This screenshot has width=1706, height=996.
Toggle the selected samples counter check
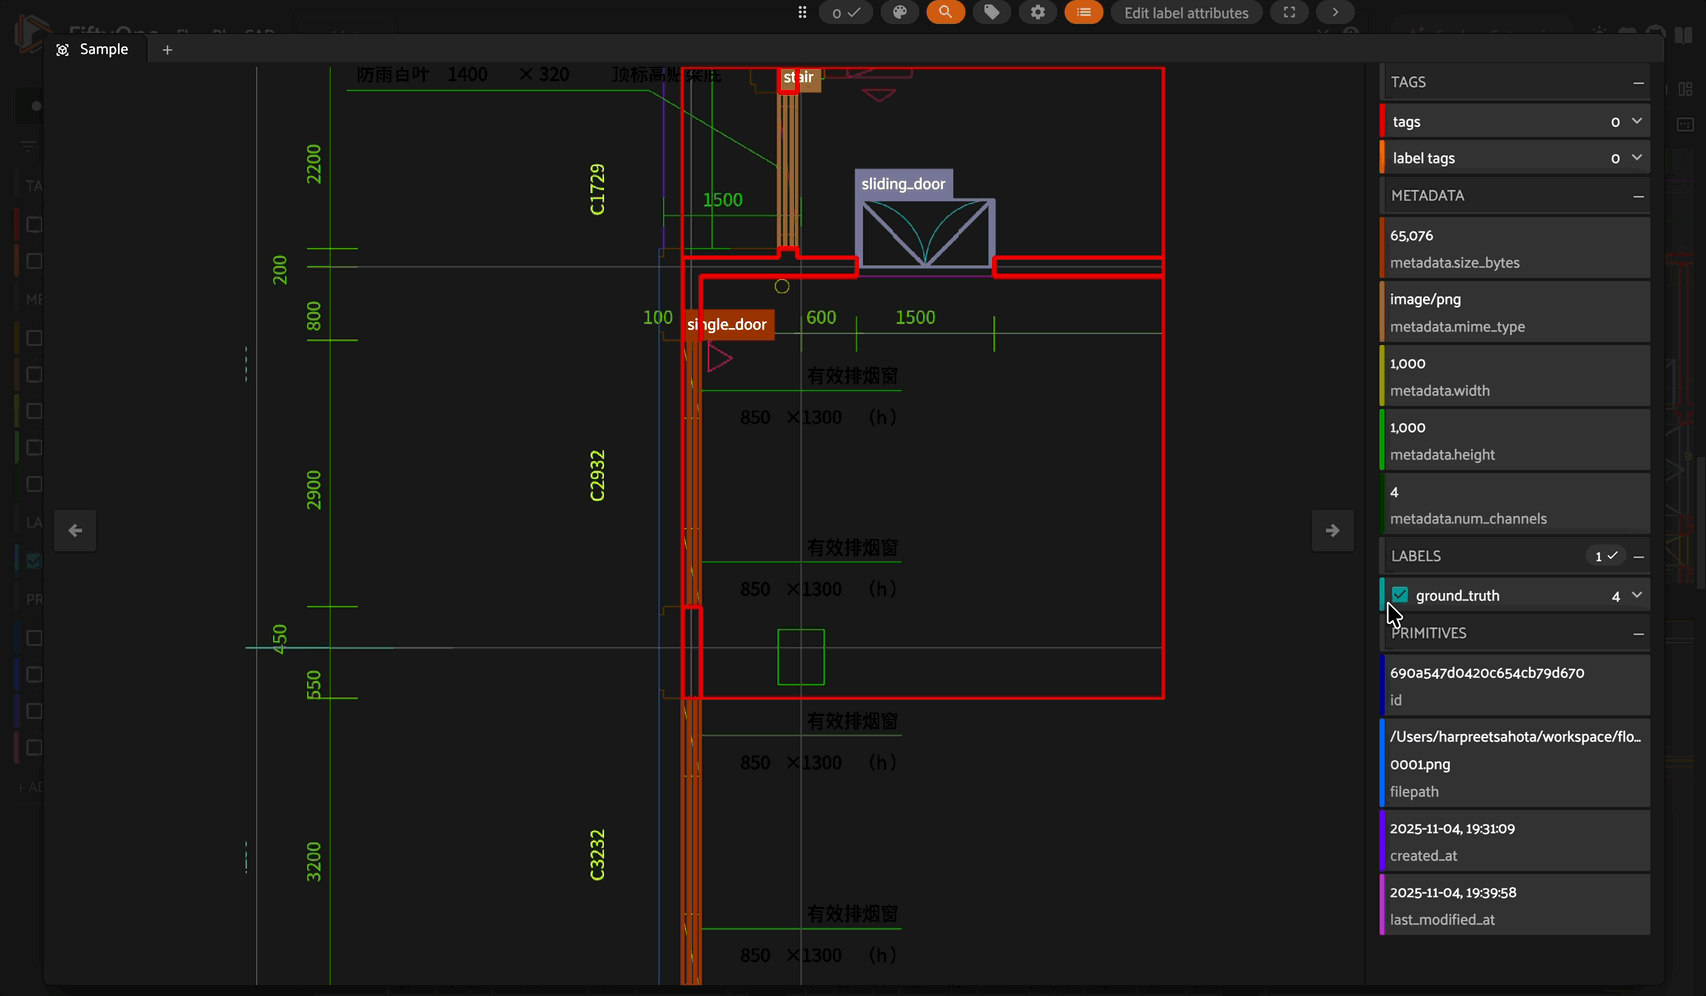tap(846, 13)
